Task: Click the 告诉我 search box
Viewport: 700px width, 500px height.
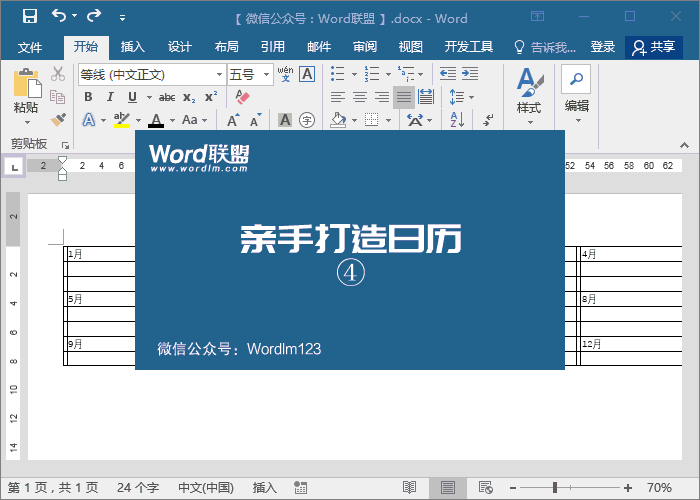Action: coord(545,47)
